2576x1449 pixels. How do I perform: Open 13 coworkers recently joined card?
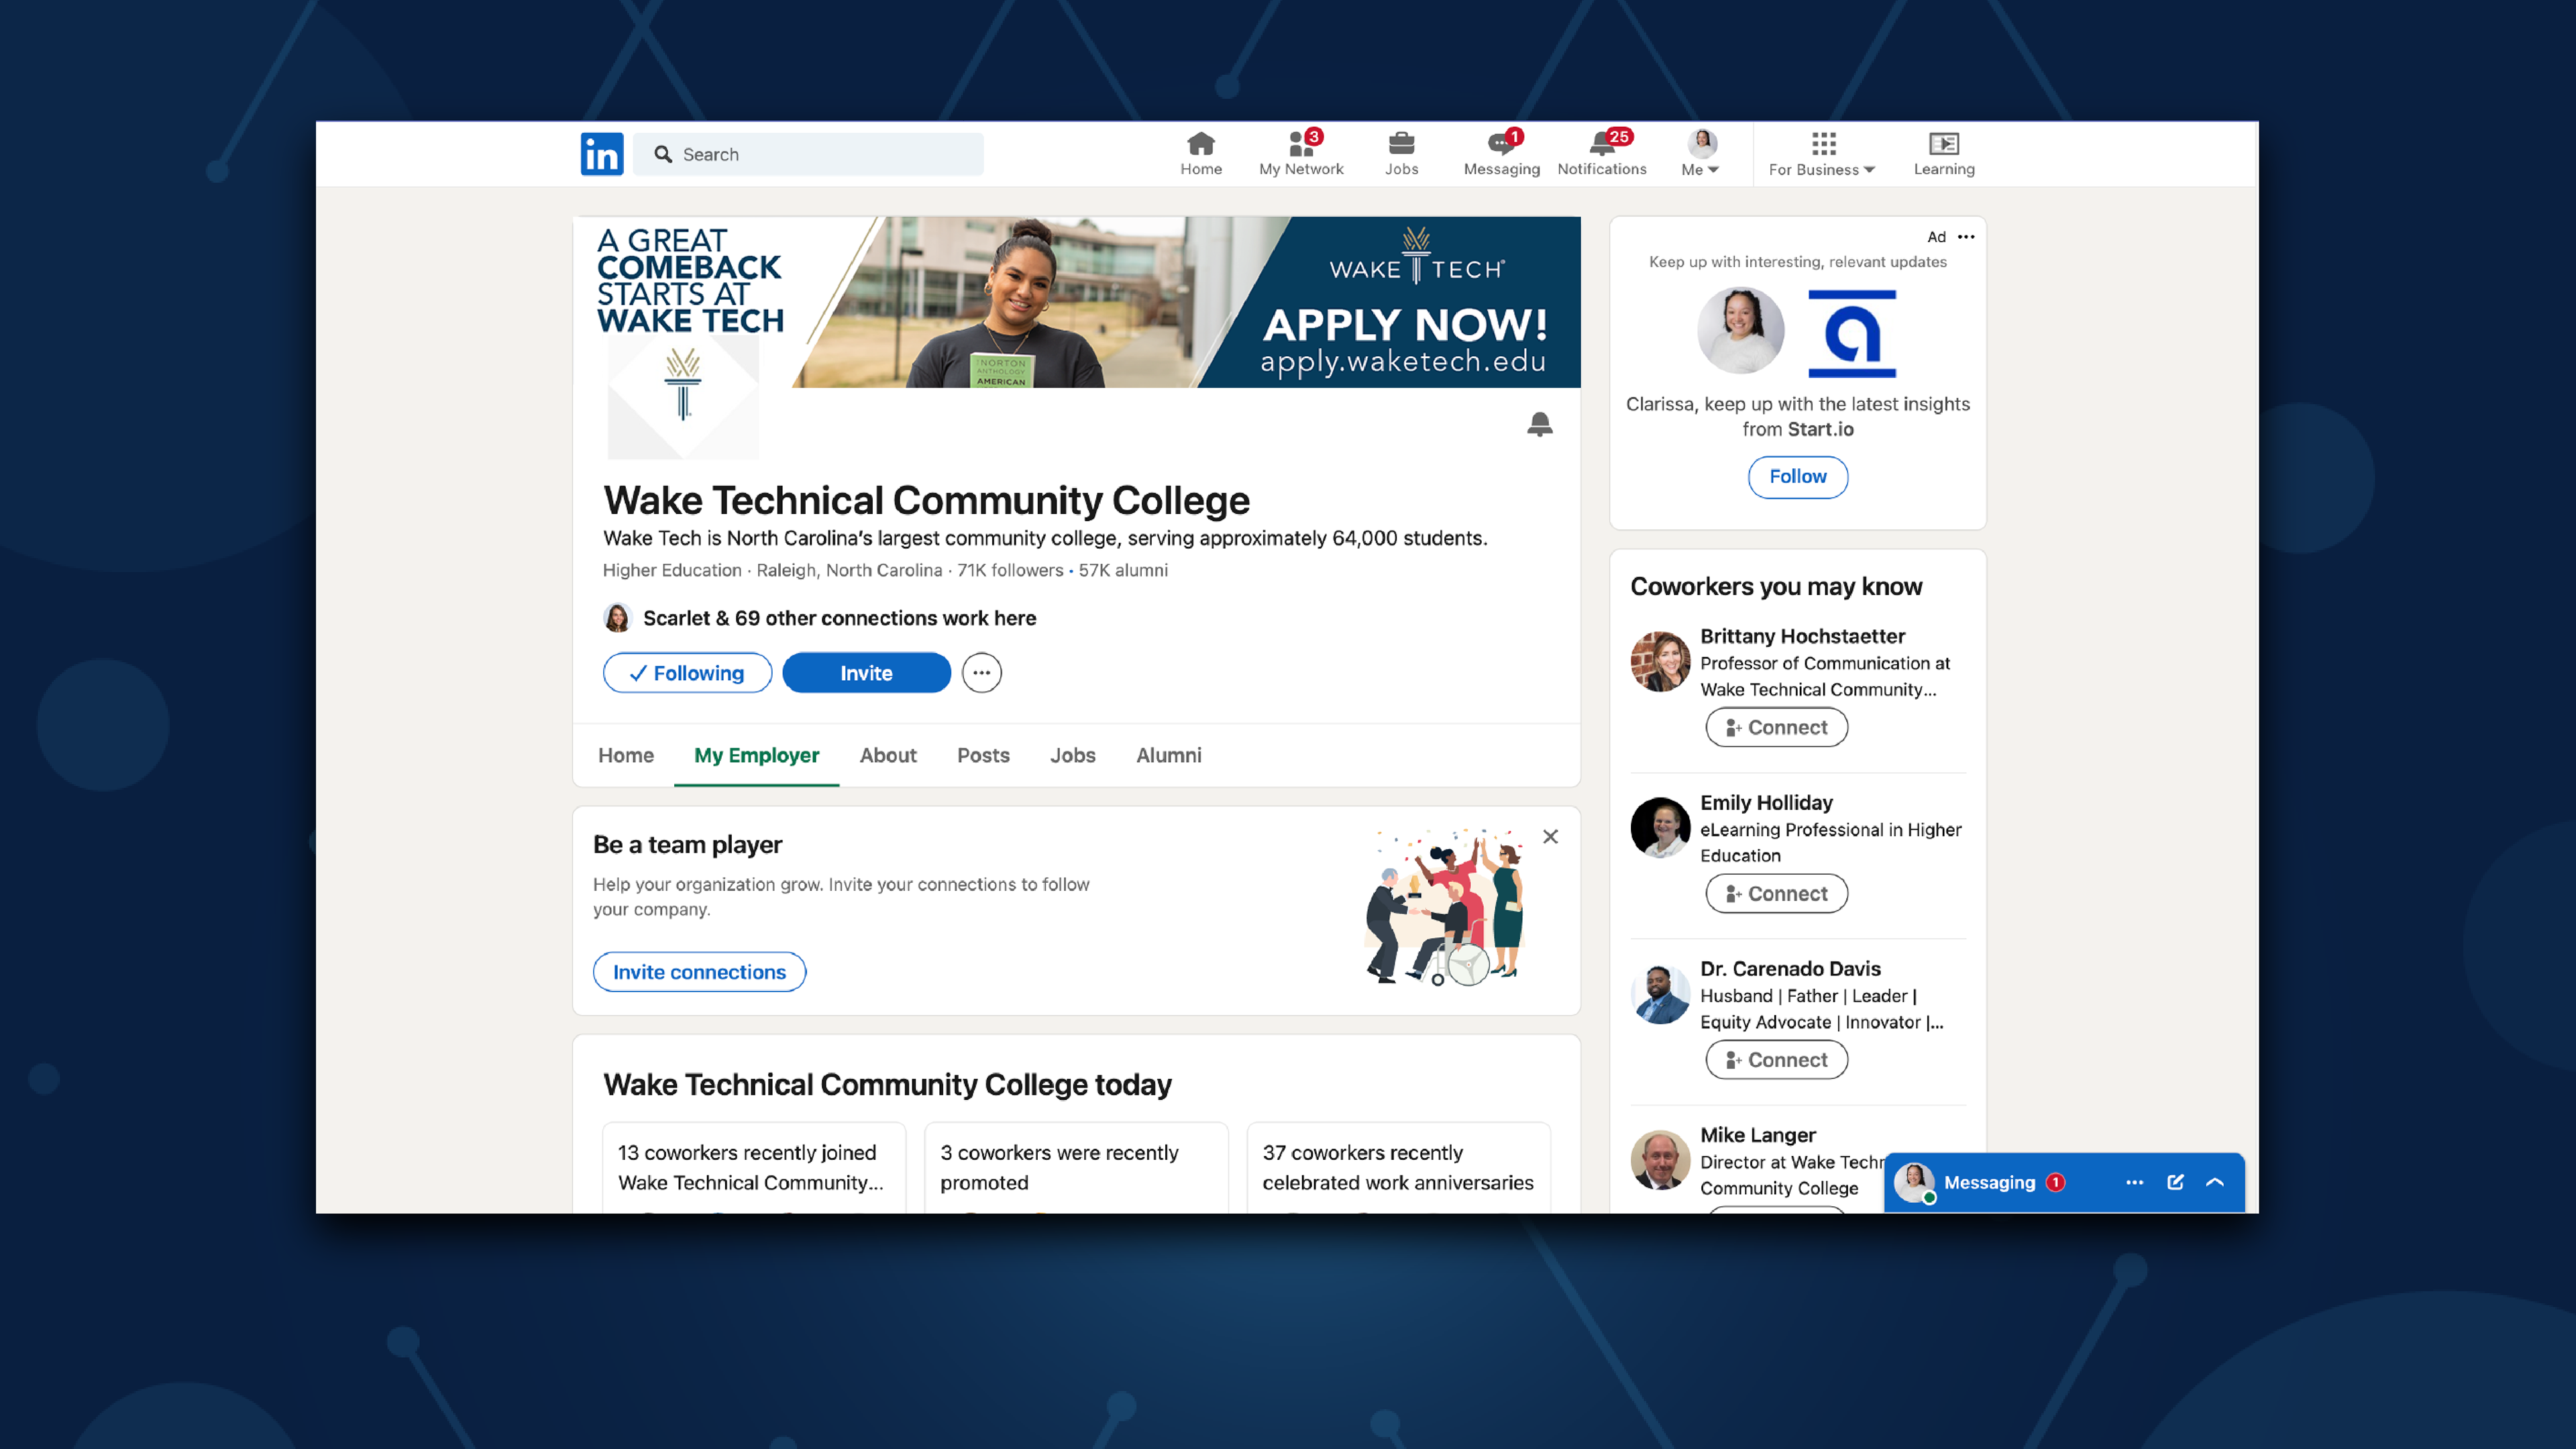point(754,1168)
